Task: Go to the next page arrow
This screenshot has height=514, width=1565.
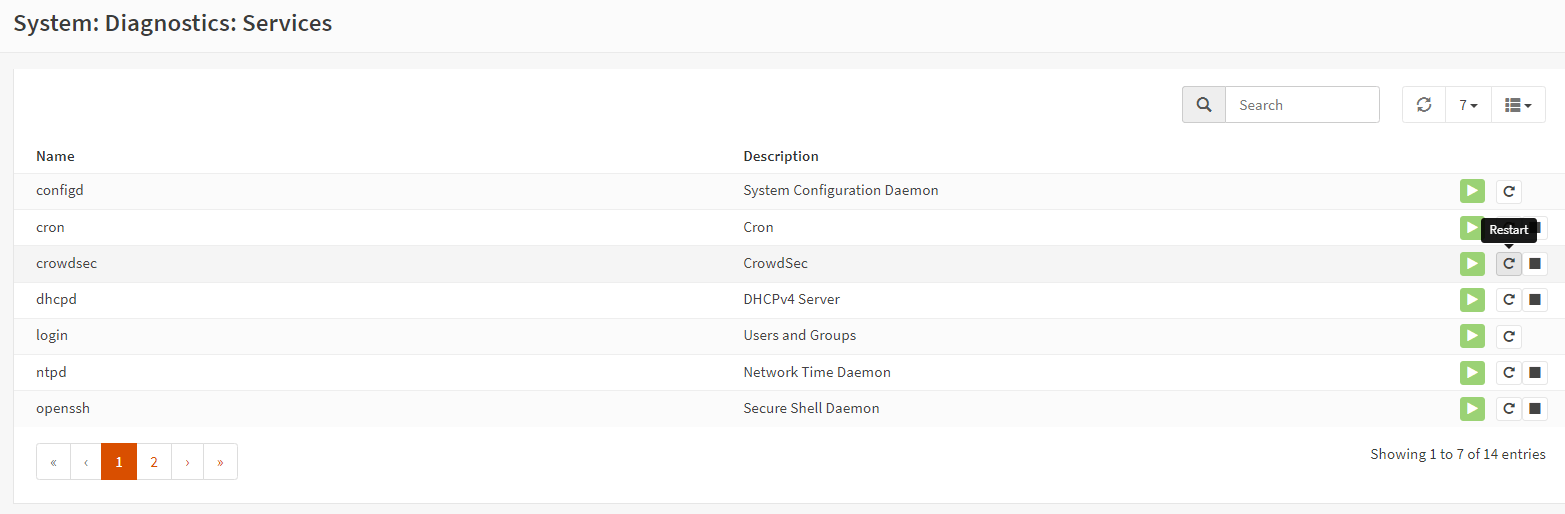Action: tap(187, 462)
